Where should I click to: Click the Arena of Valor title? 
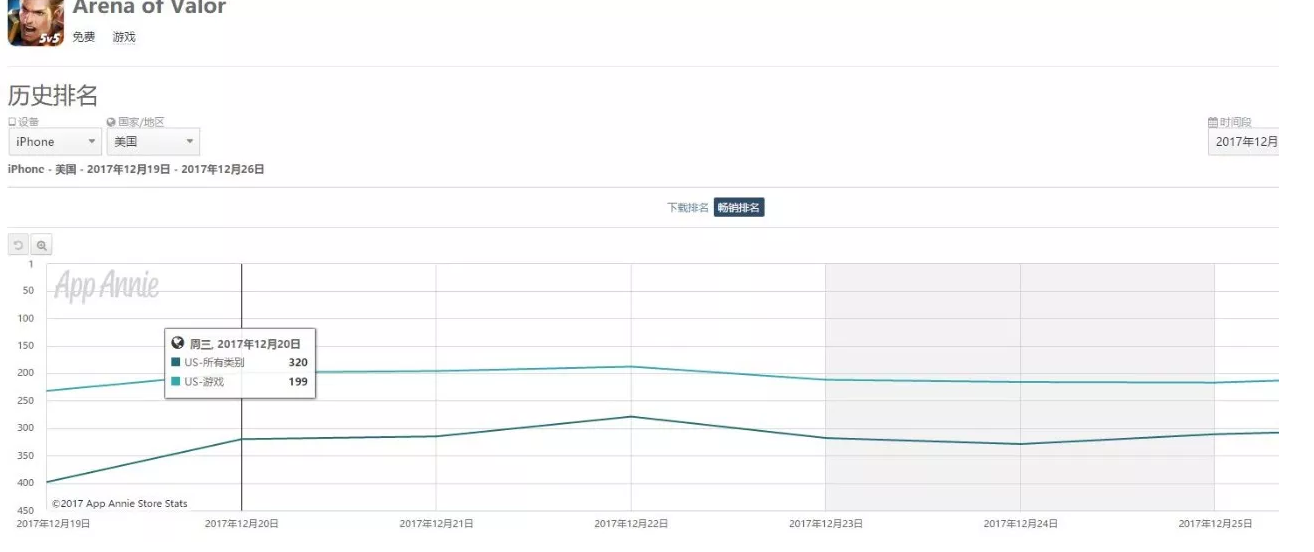point(149,8)
